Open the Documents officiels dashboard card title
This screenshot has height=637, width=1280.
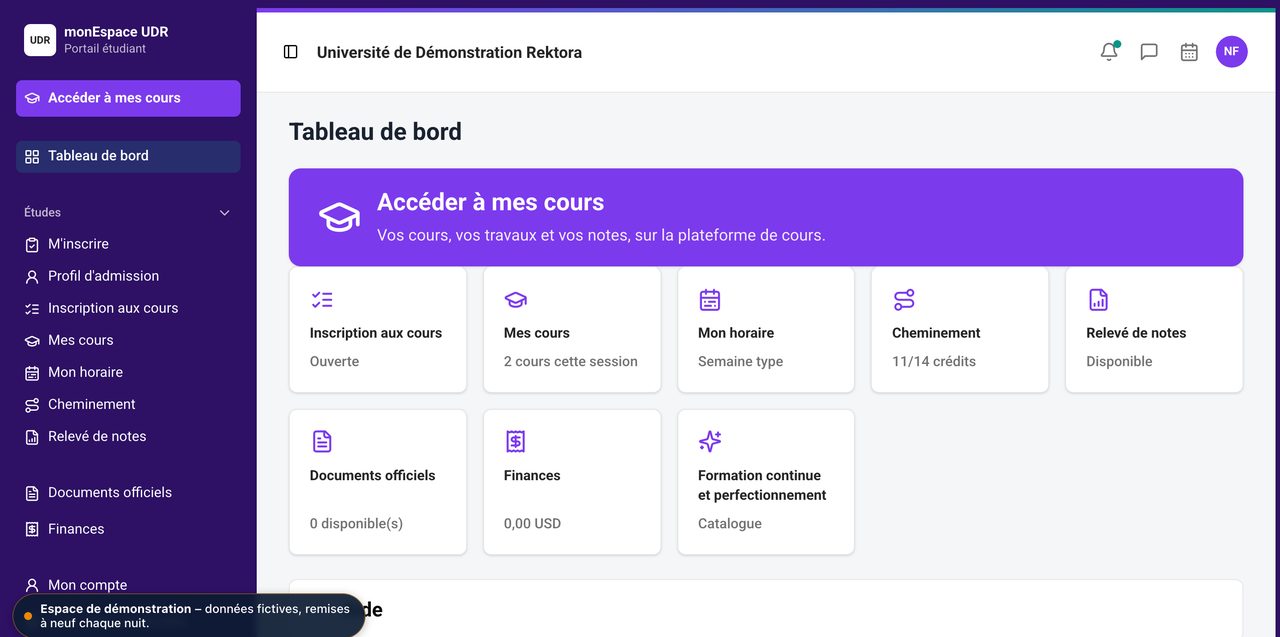click(x=373, y=476)
